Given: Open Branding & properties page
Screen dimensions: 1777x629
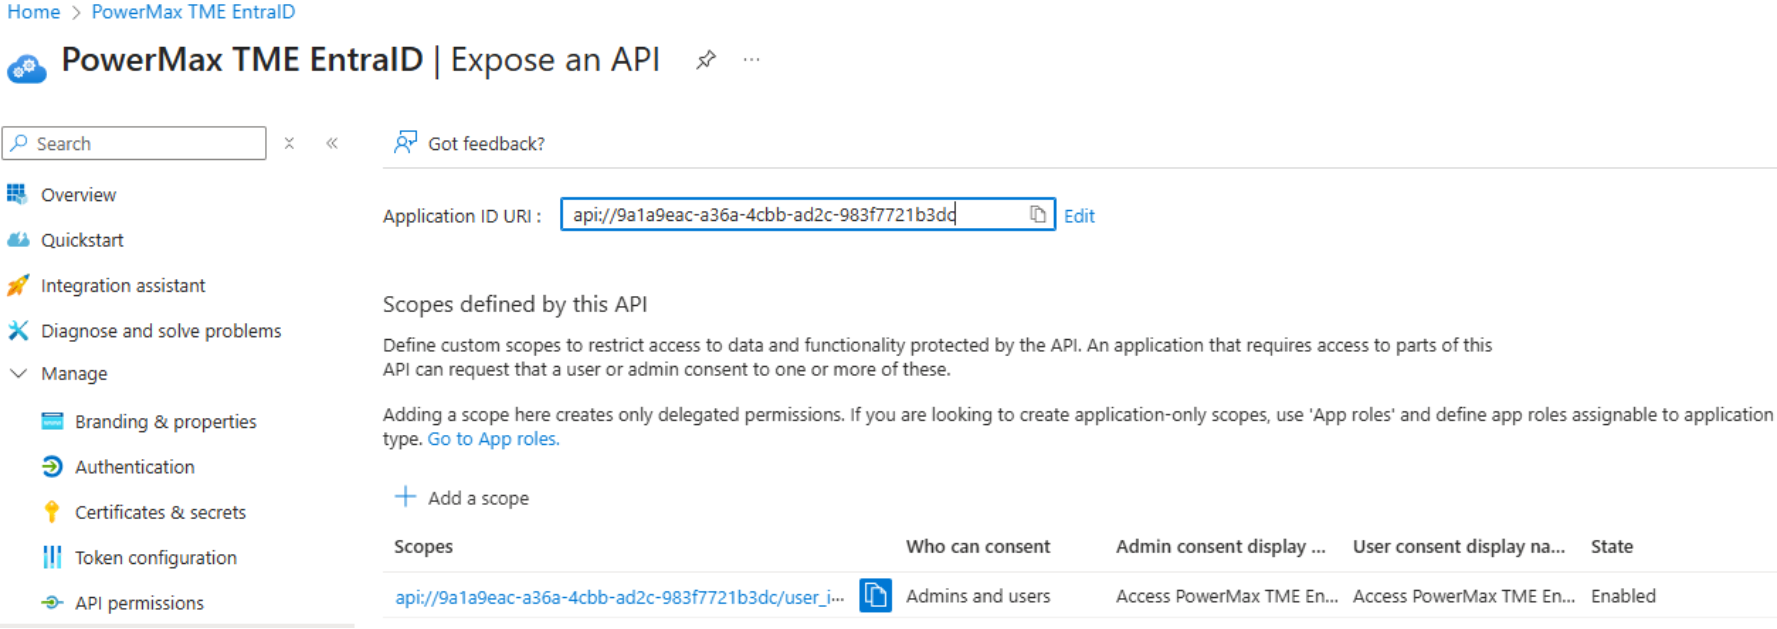Looking at the screenshot, I should 166,422.
